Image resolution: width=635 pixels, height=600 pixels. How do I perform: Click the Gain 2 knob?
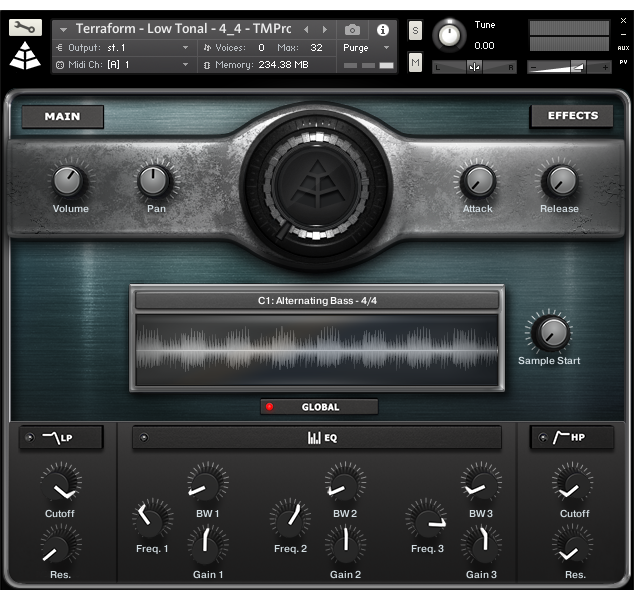pyautogui.click(x=345, y=545)
